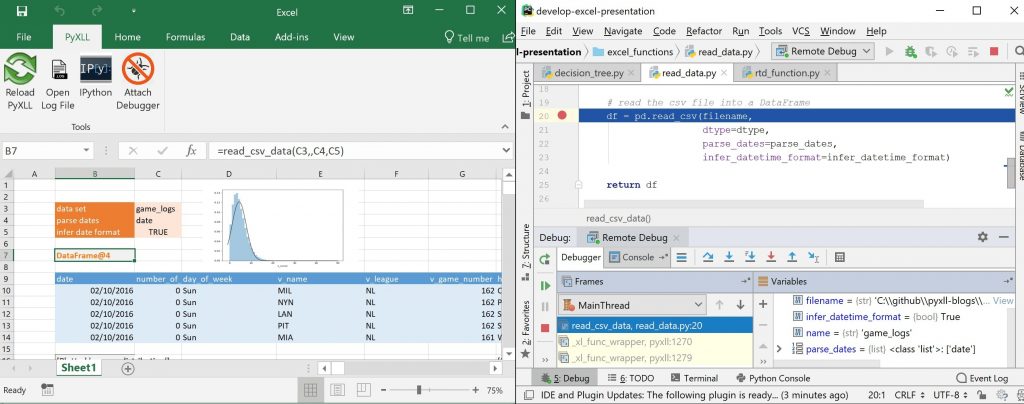The image size is (1024, 404).
Task: Click the Step Into My Code icon
Action: point(750,257)
